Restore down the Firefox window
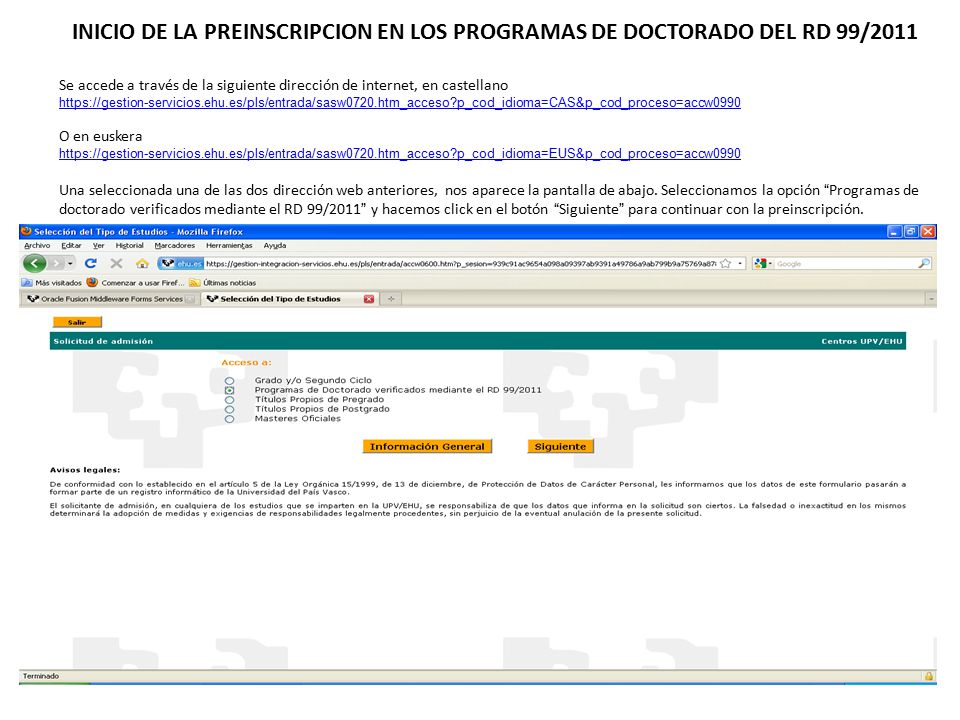 [x=912, y=231]
